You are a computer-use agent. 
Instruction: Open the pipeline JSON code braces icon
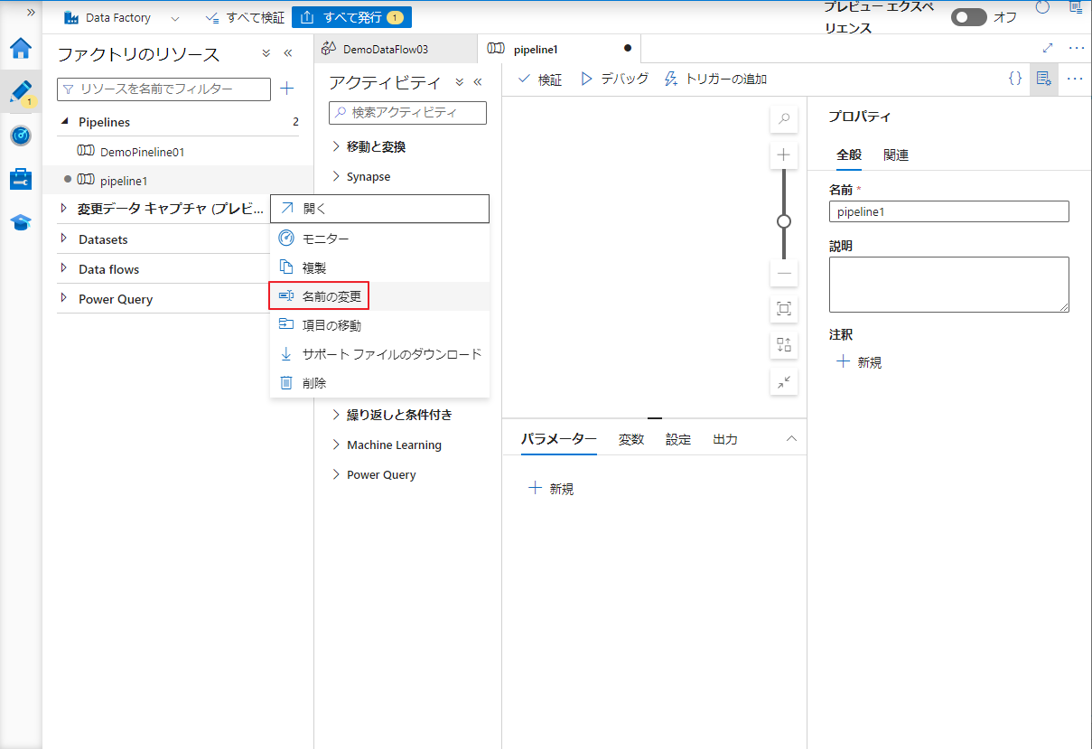(x=1015, y=78)
